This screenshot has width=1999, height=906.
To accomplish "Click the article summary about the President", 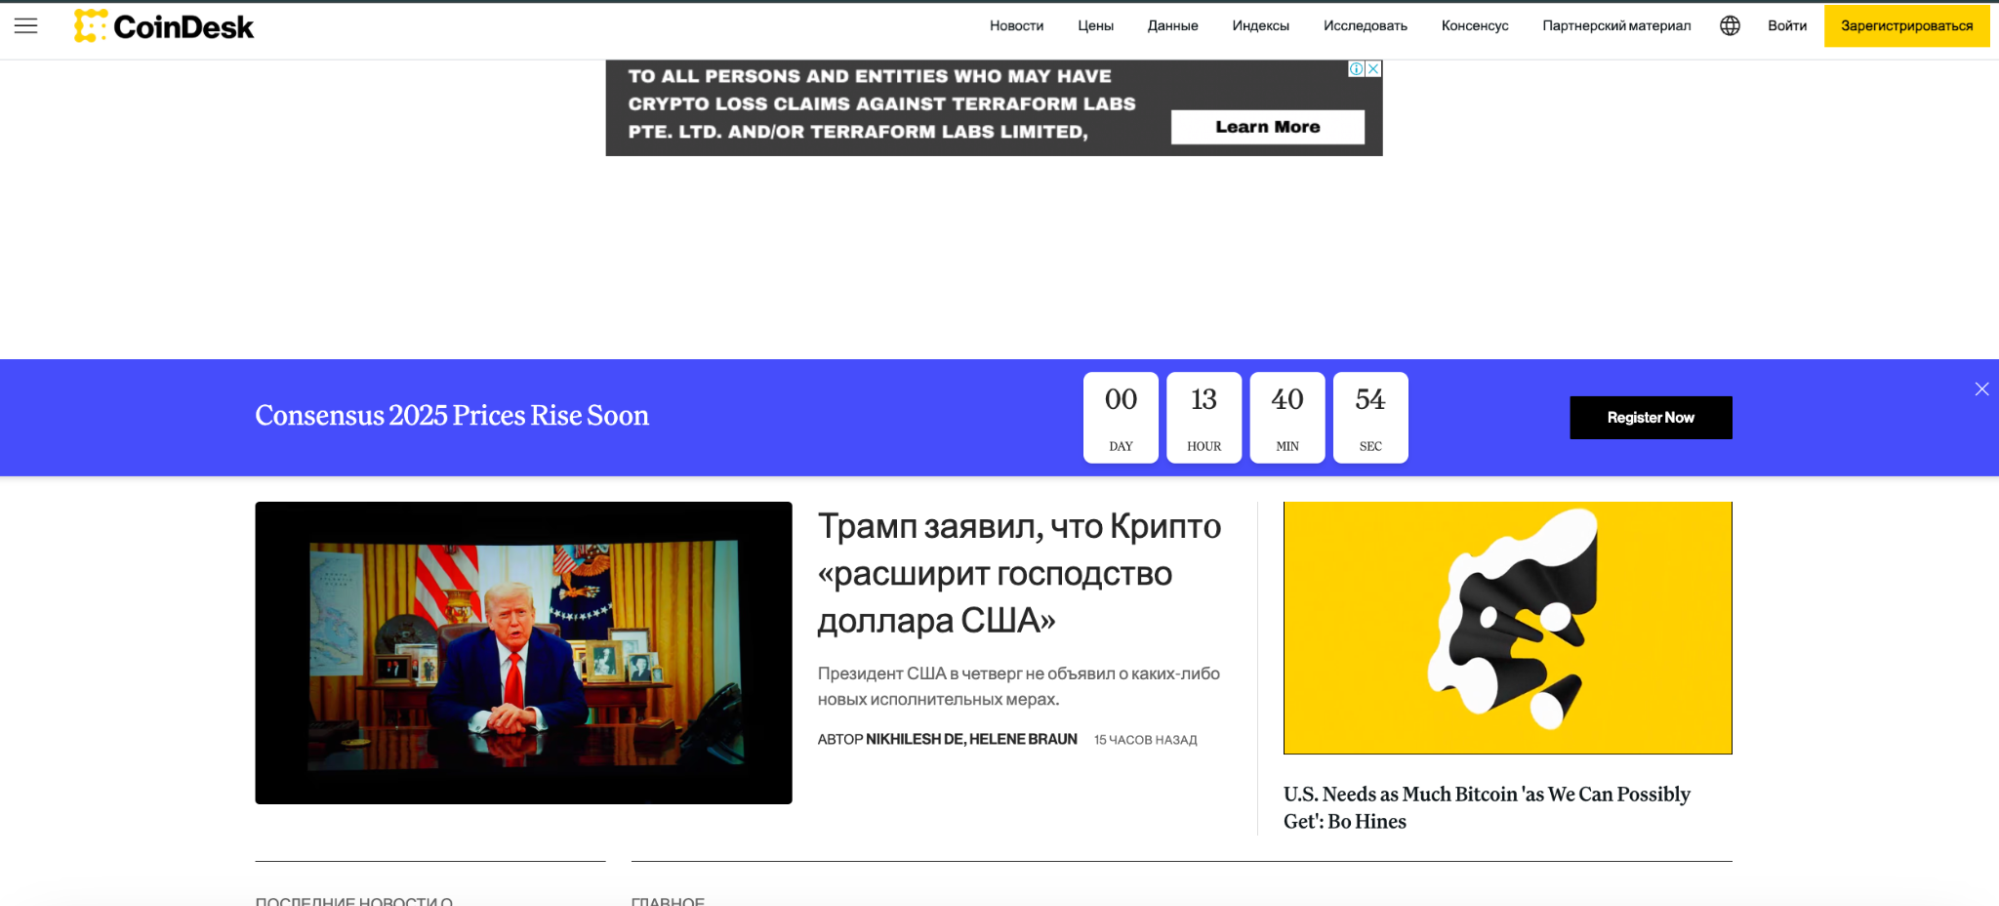I will 1018,686.
